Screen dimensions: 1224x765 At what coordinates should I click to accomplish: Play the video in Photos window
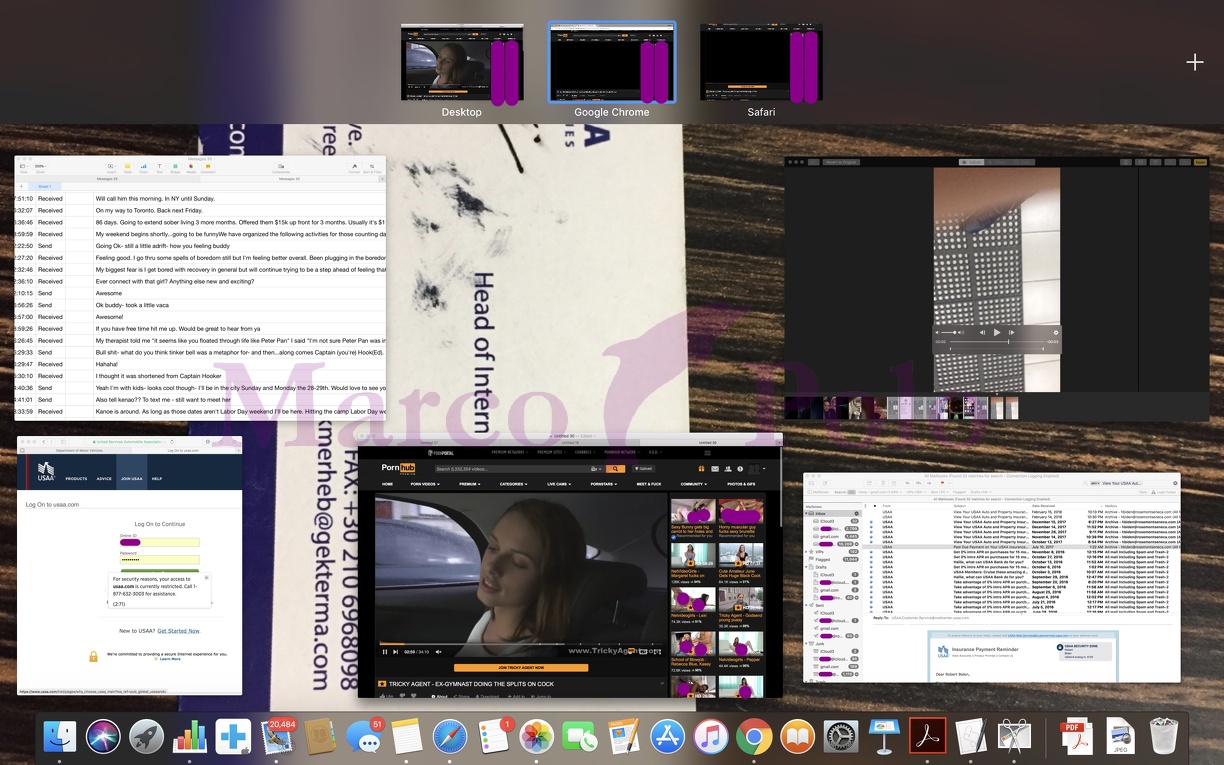point(997,332)
